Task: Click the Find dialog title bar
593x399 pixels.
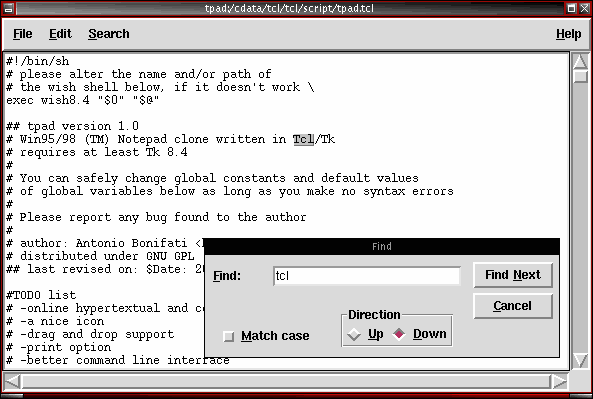Action: 382,247
